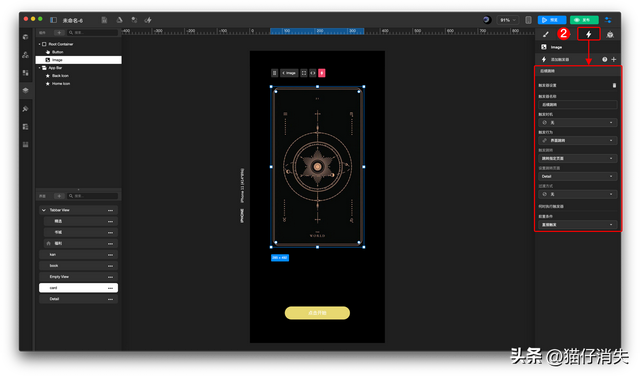Open the precondition dropdown at panel bottom
640x376 pixels.
578,225
